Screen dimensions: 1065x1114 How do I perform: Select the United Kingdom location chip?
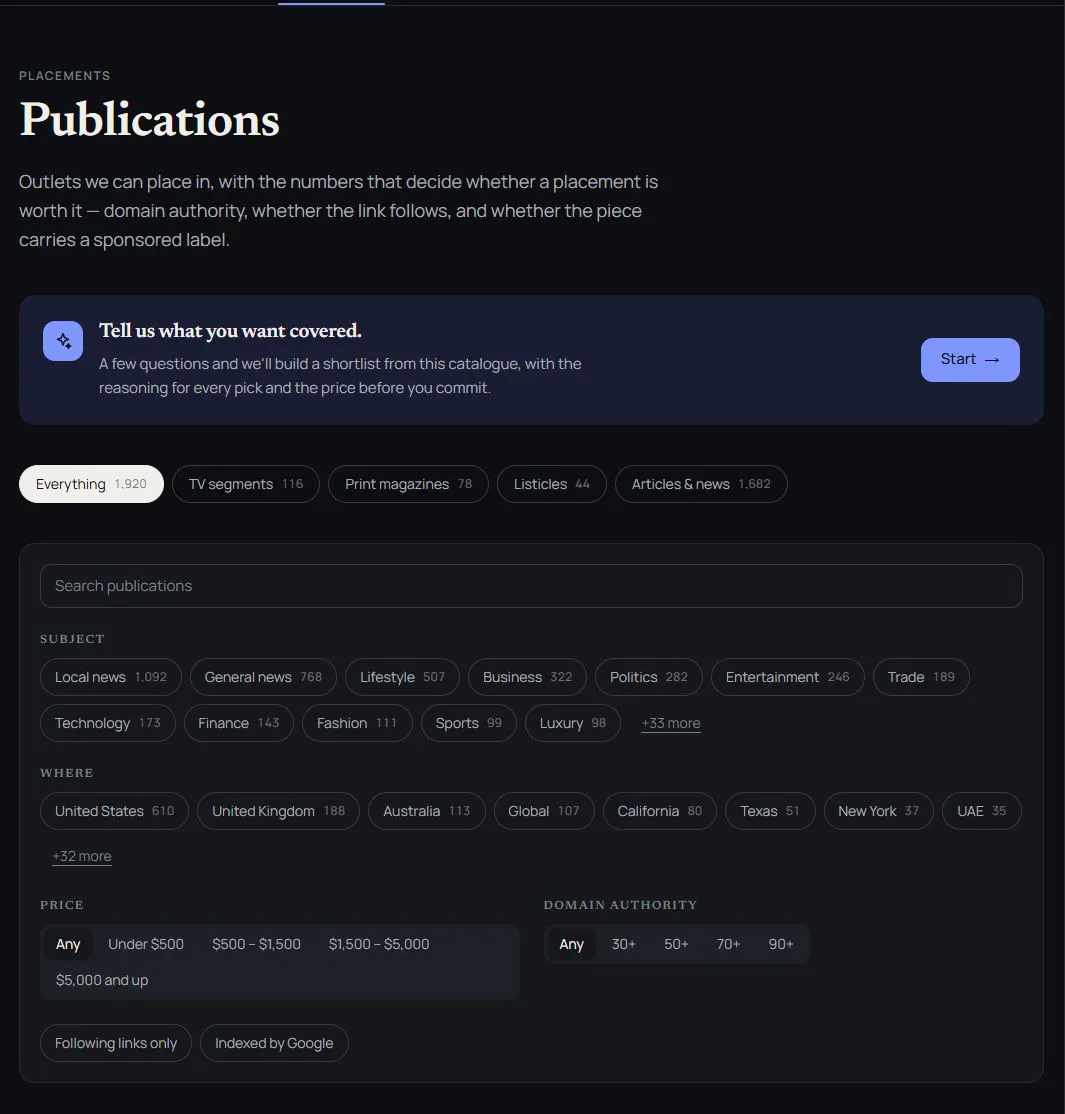[x=279, y=811]
